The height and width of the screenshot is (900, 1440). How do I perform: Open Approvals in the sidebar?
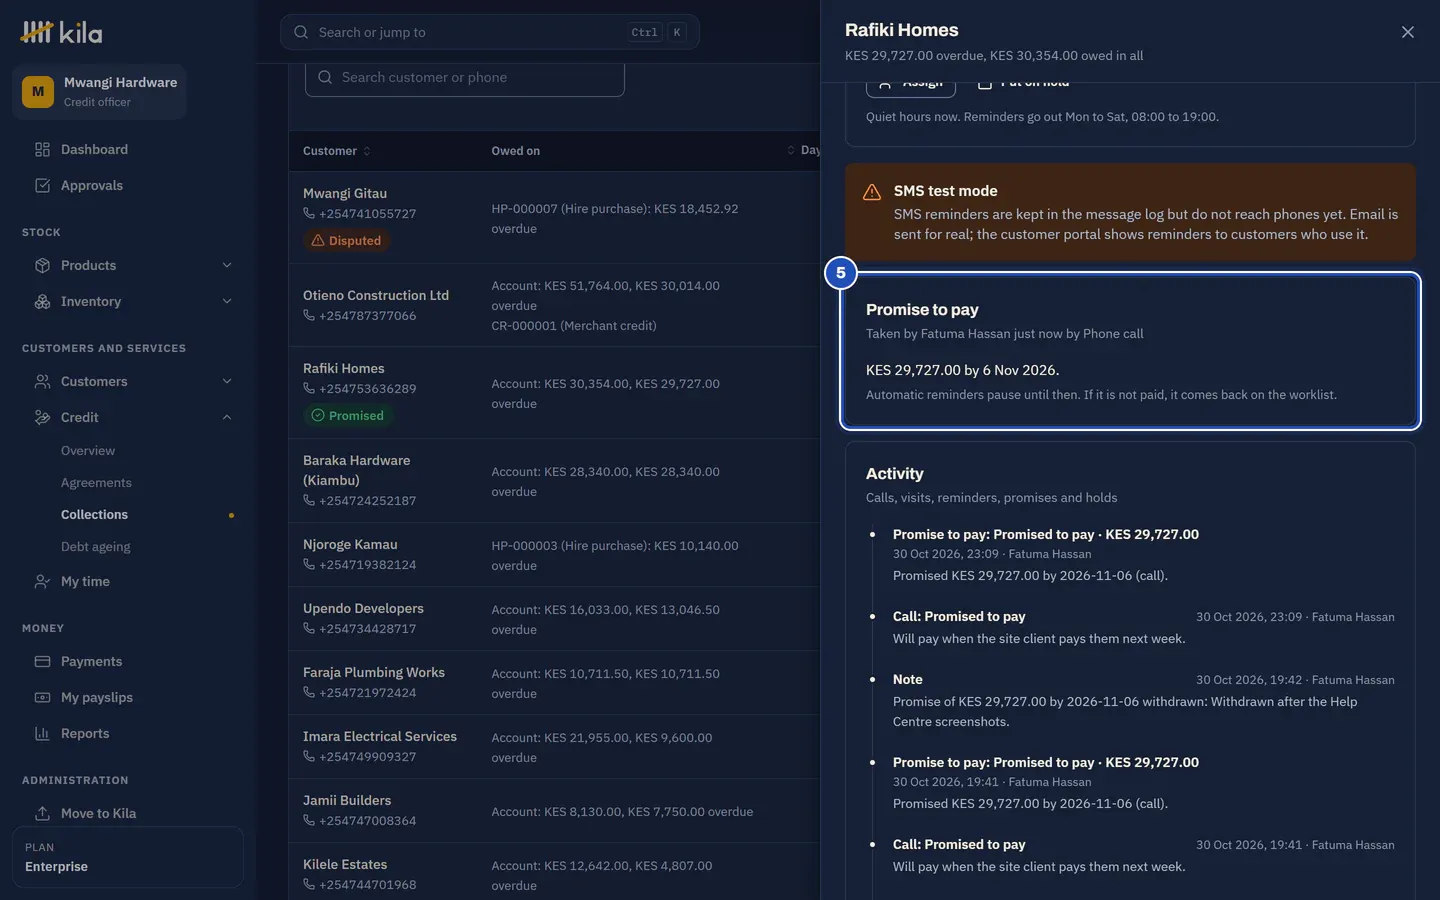[92, 185]
